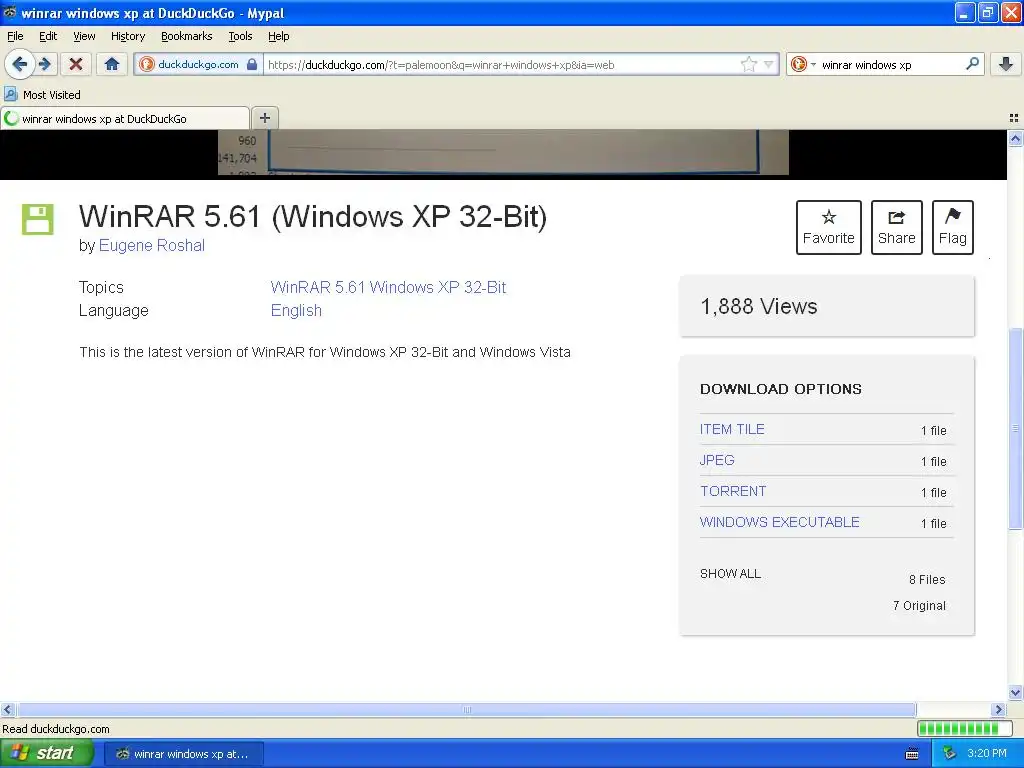Image resolution: width=1024 pixels, height=768 pixels.
Task: Click the vertical scrollbar up arrow
Action: tap(1015, 138)
